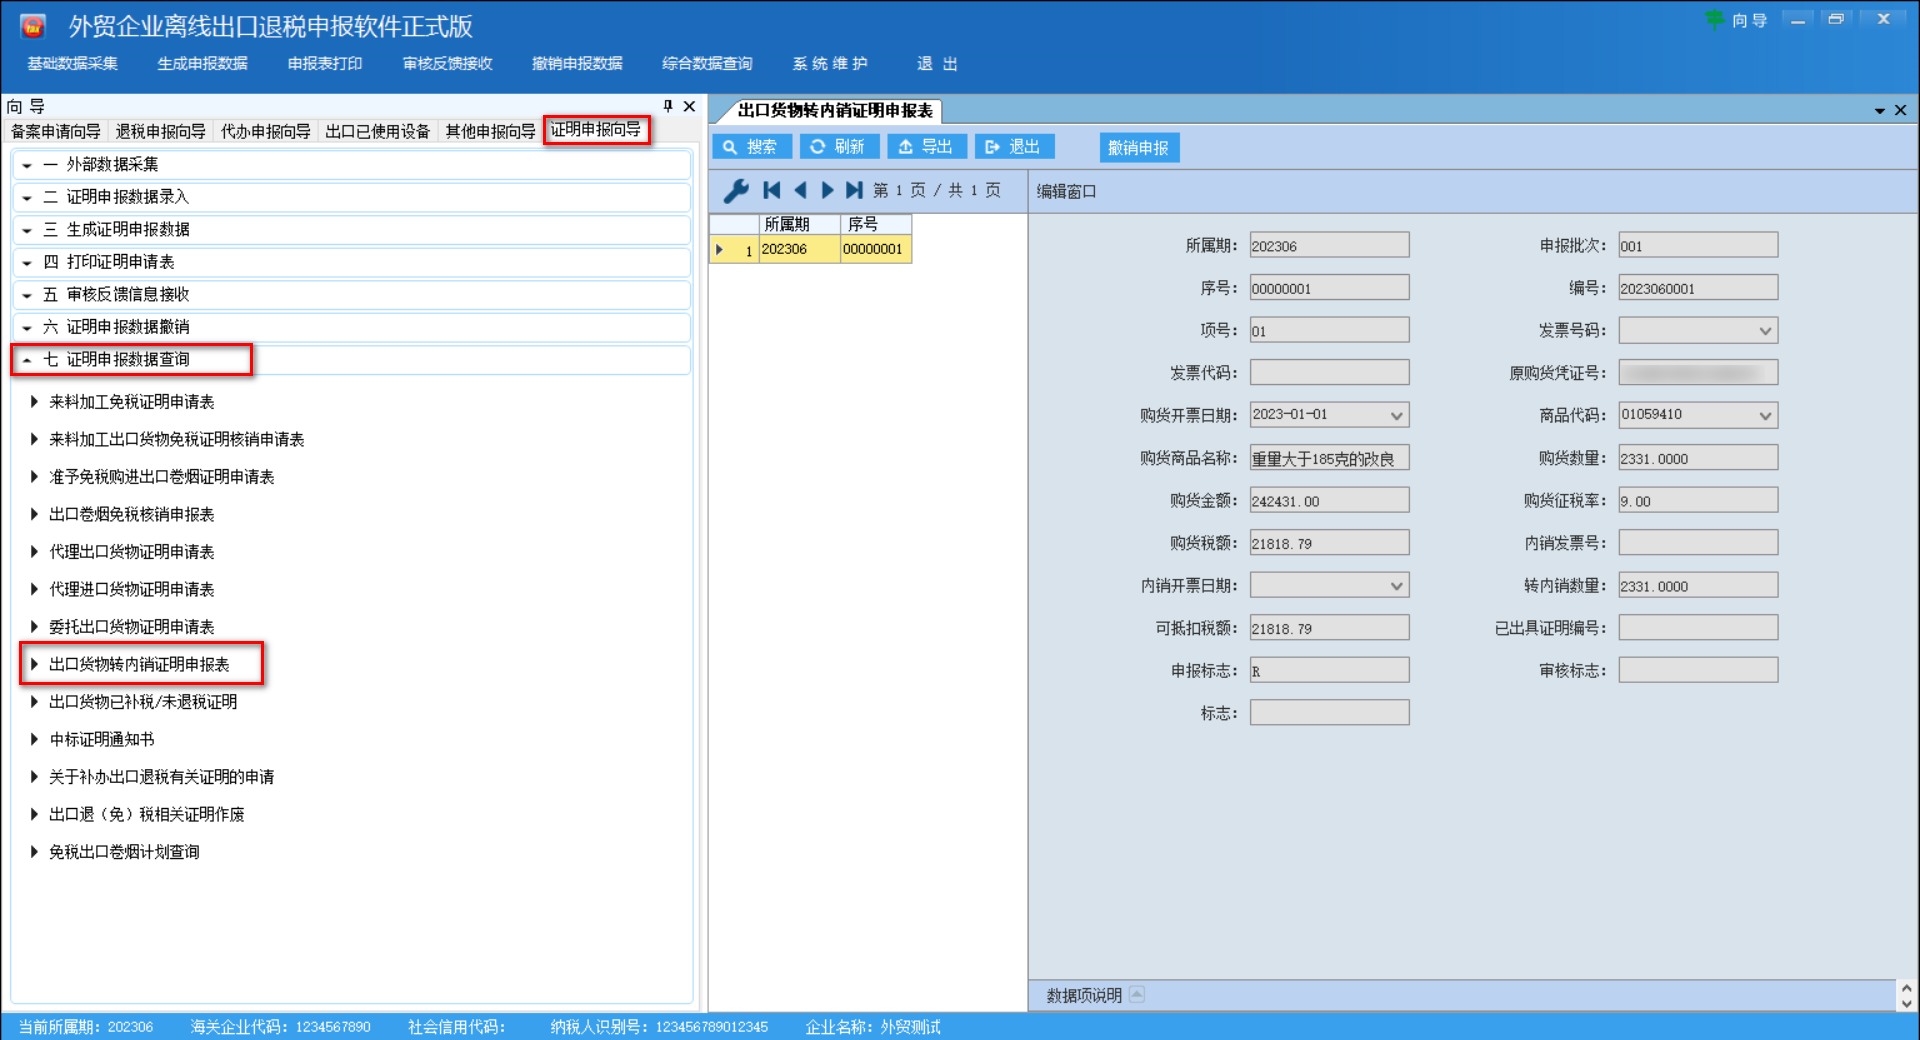Jump to first page navigation arrow
This screenshot has width=1920, height=1040.
771,190
